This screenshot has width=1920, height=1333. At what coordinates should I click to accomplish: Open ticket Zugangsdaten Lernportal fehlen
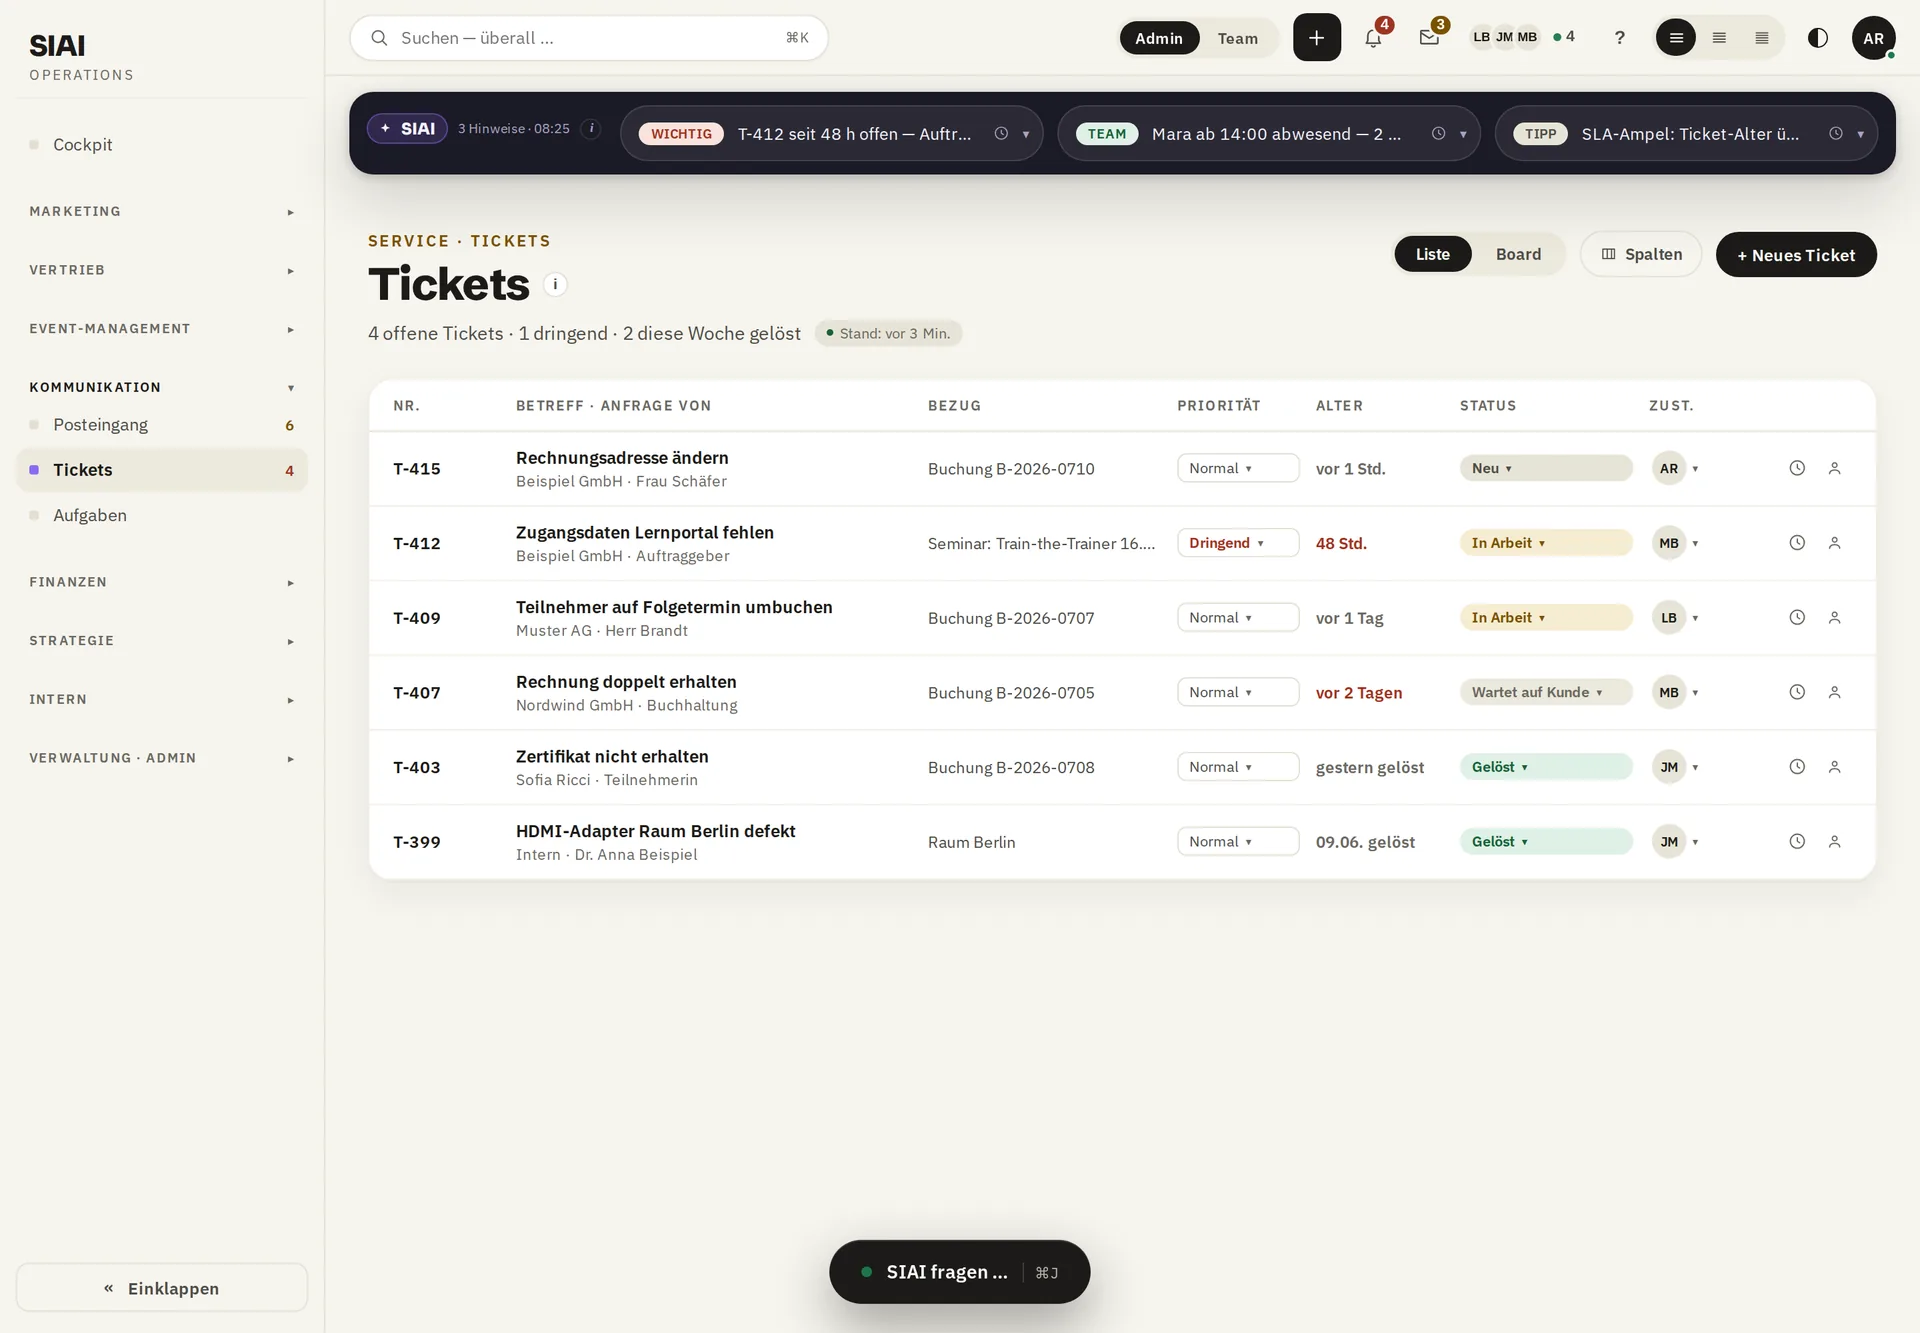point(645,533)
